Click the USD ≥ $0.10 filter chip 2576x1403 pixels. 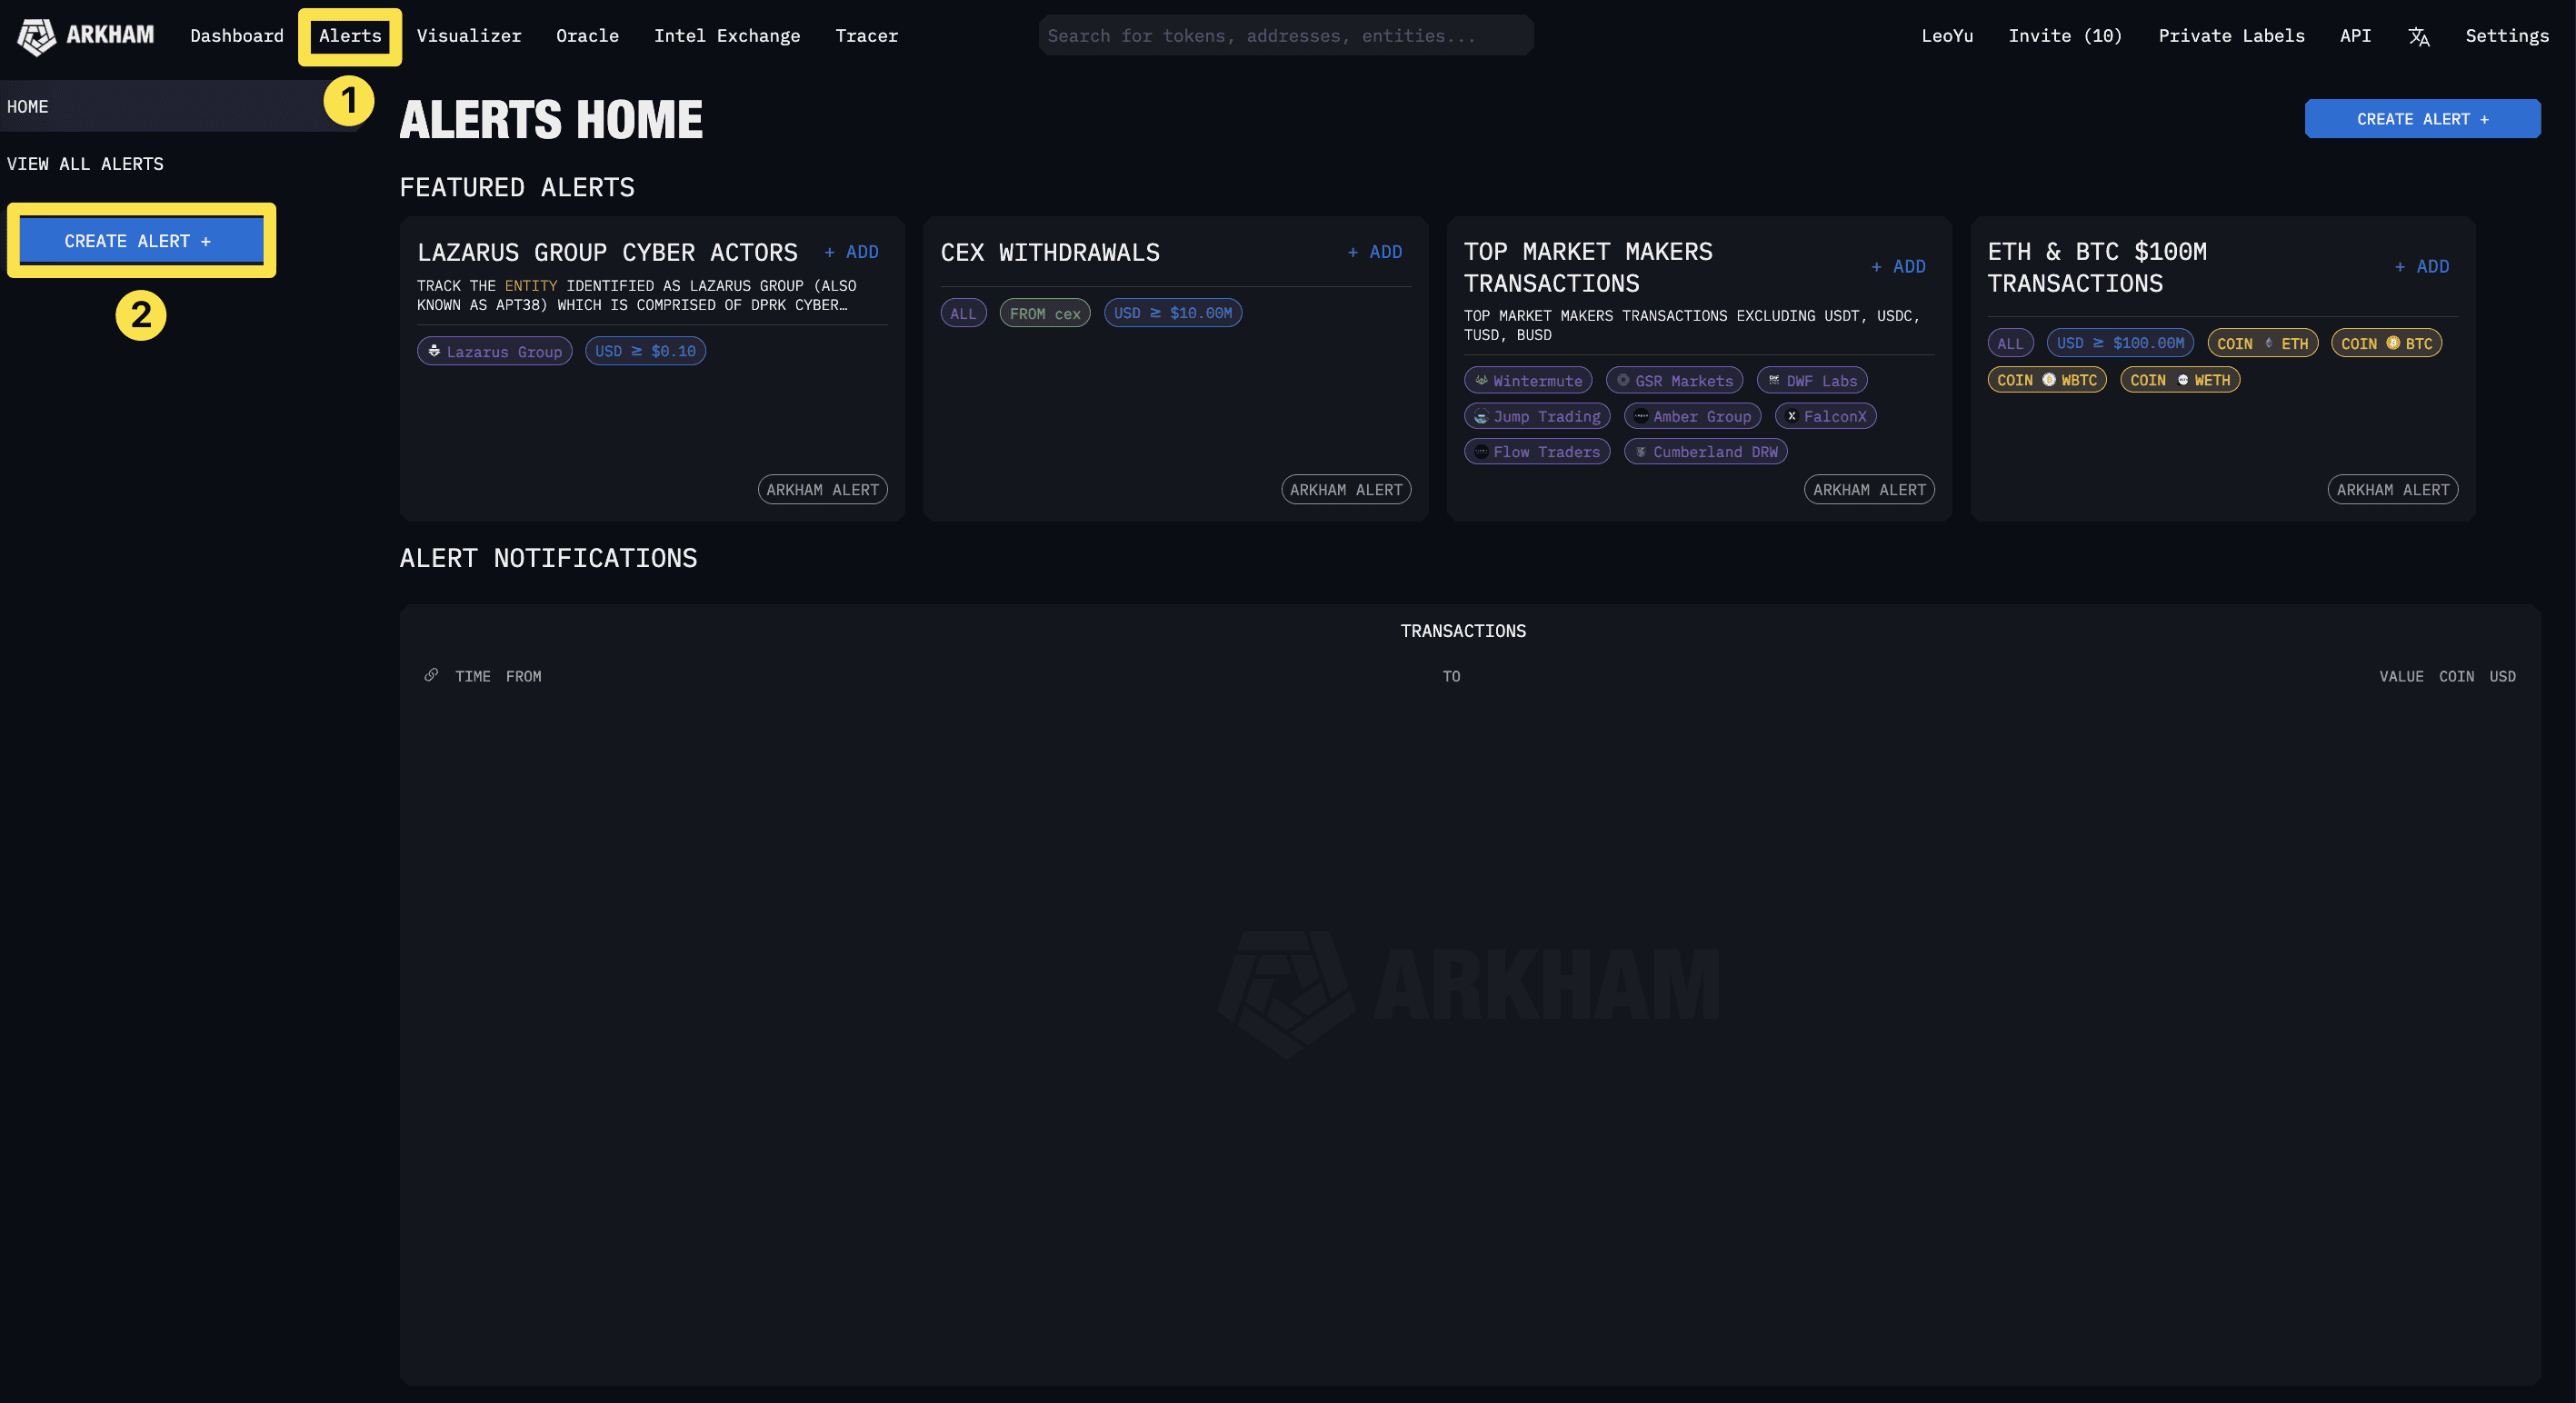645,351
